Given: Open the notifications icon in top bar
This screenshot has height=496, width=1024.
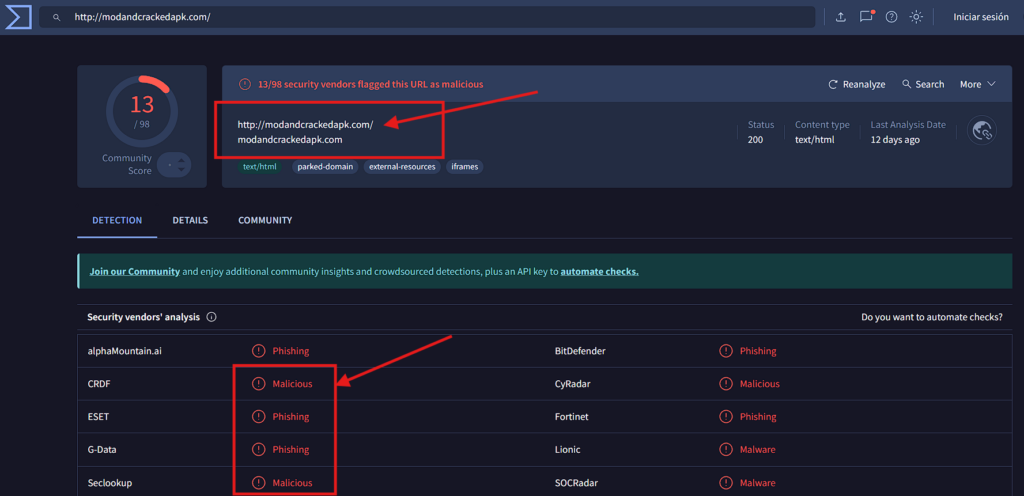Looking at the screenshot, I should [x=866, y=17].
